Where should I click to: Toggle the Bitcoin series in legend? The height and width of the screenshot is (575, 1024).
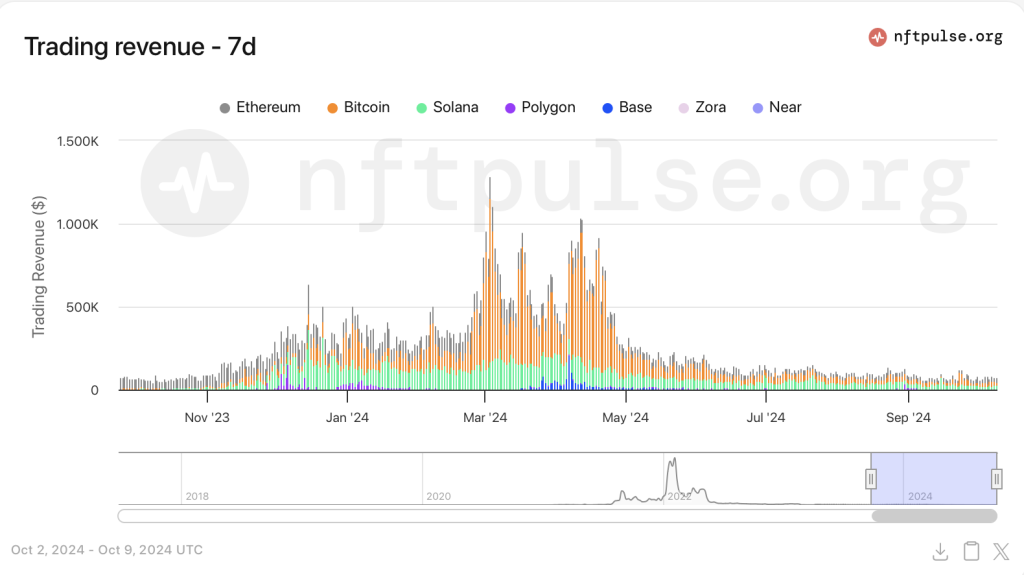point(359,107)
